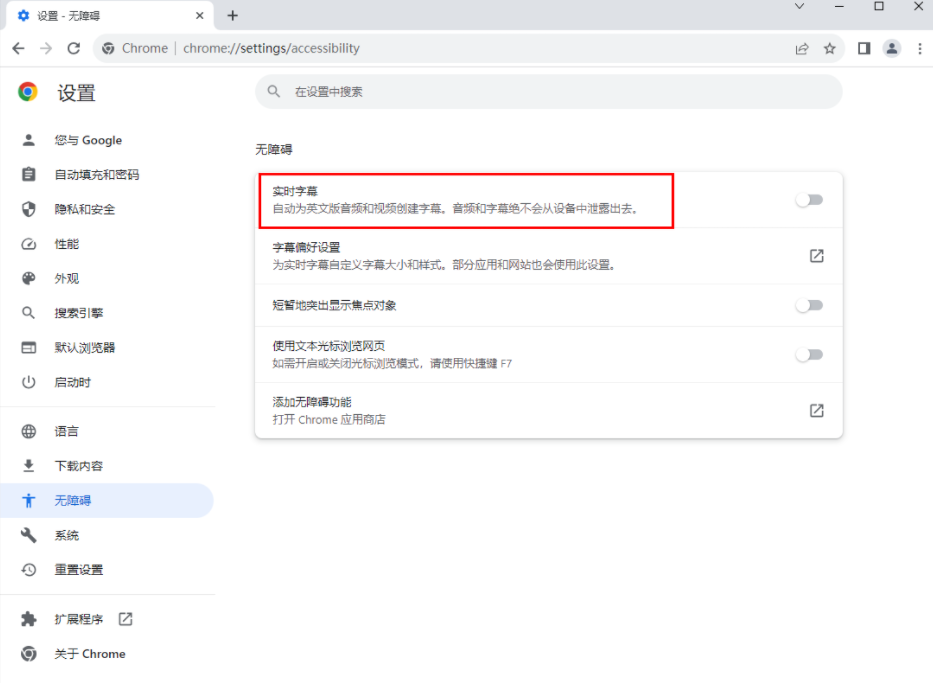This screenshot has height=683, width=933.
Task: Enable the 实时字幕 toggle
Action: [x=809, y=200]
